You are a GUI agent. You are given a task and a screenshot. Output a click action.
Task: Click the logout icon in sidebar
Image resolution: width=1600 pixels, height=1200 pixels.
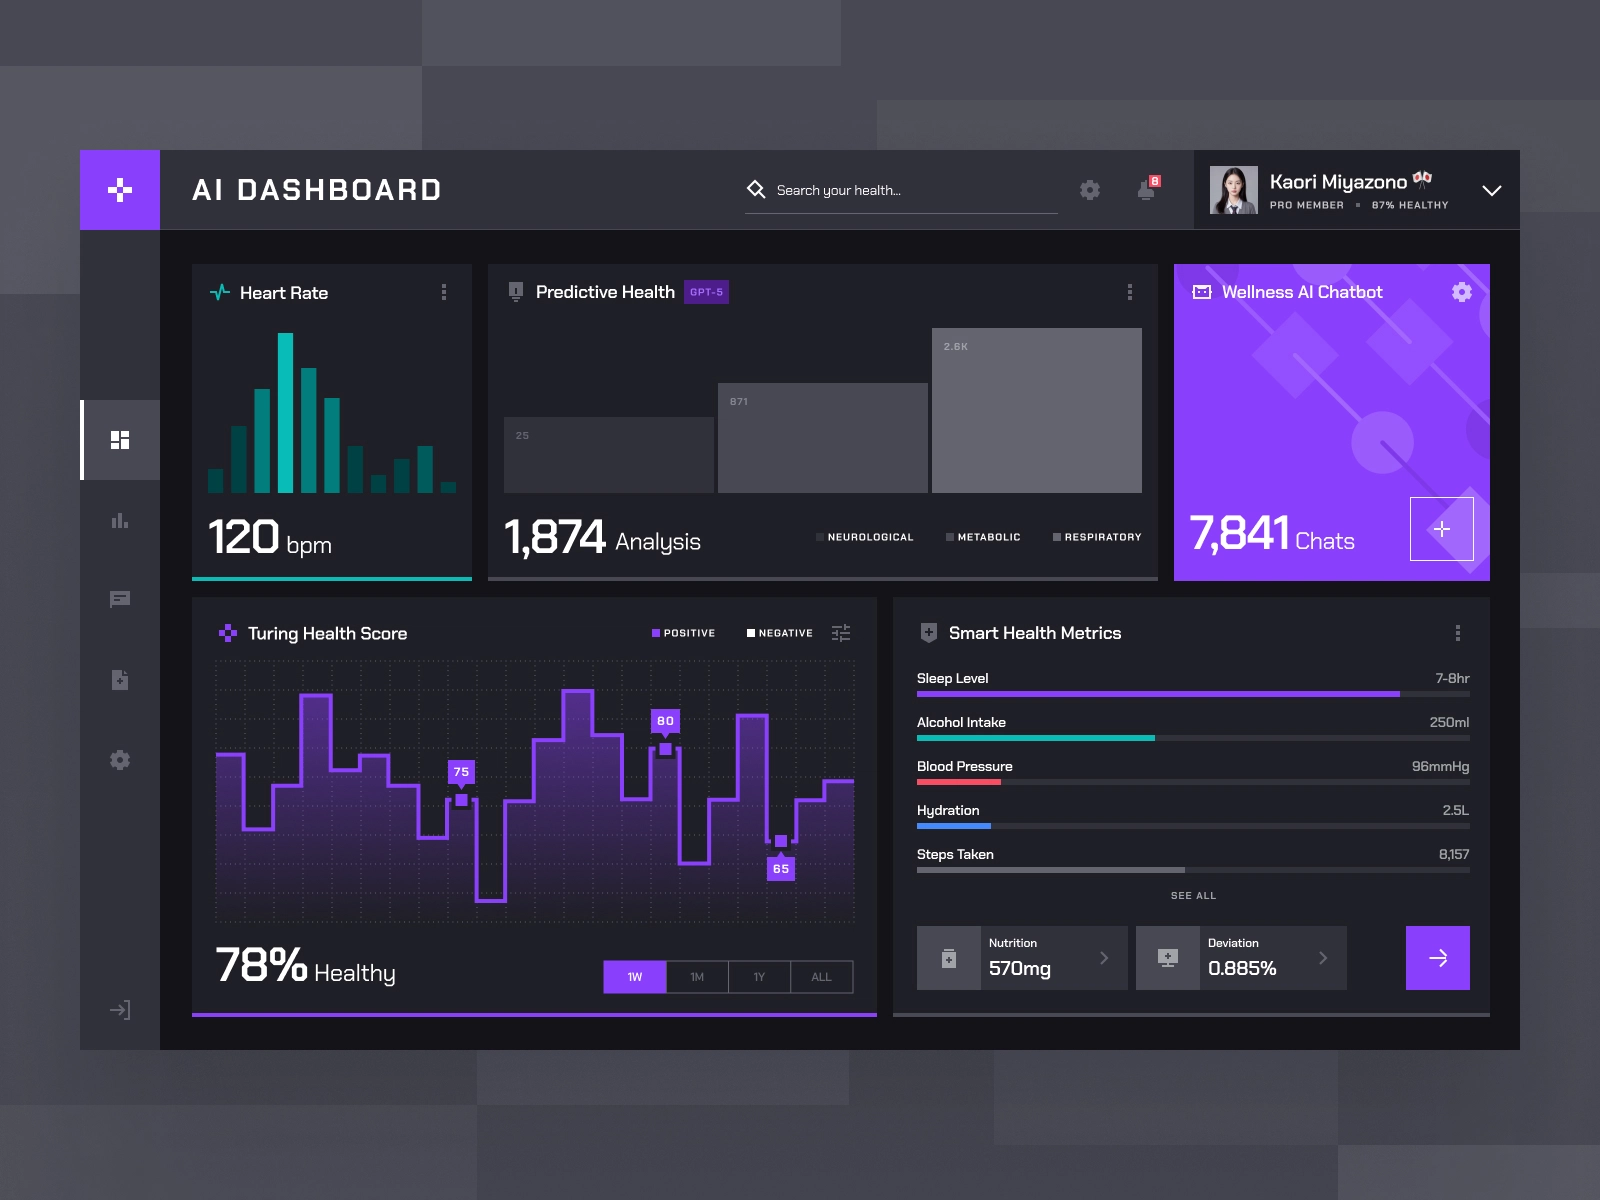(120, 1010)
